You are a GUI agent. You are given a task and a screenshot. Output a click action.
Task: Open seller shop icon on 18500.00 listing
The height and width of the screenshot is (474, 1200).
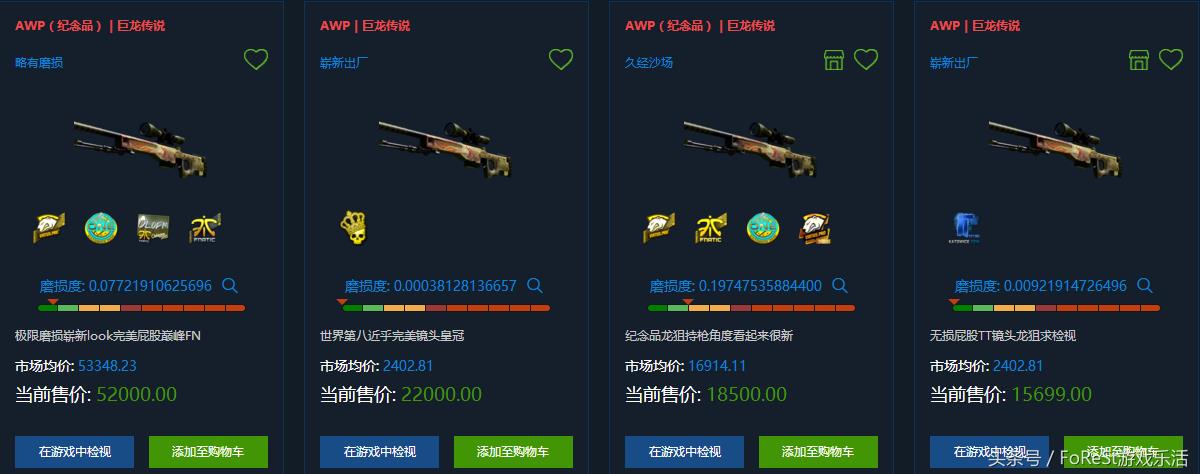click(834, 60)
